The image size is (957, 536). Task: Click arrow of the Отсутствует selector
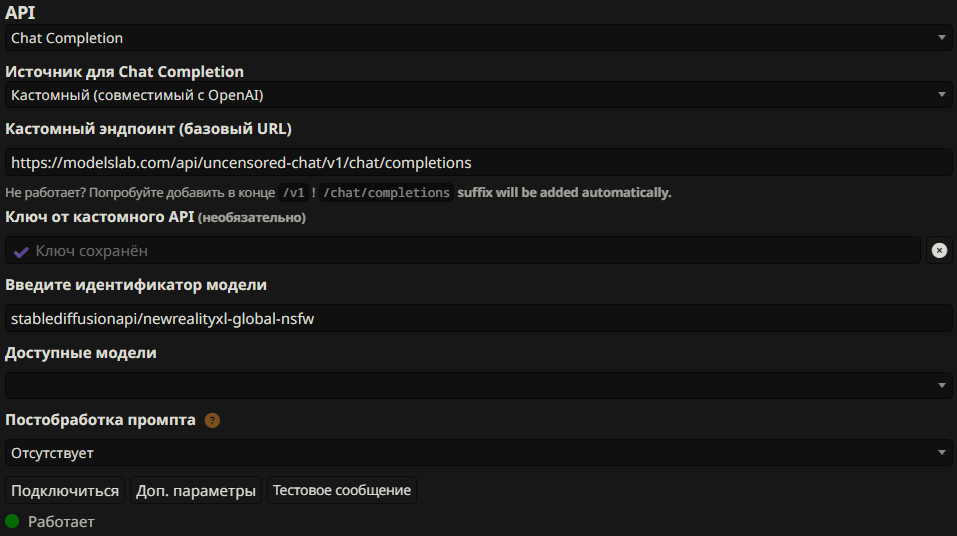click(x=942, y=453)
